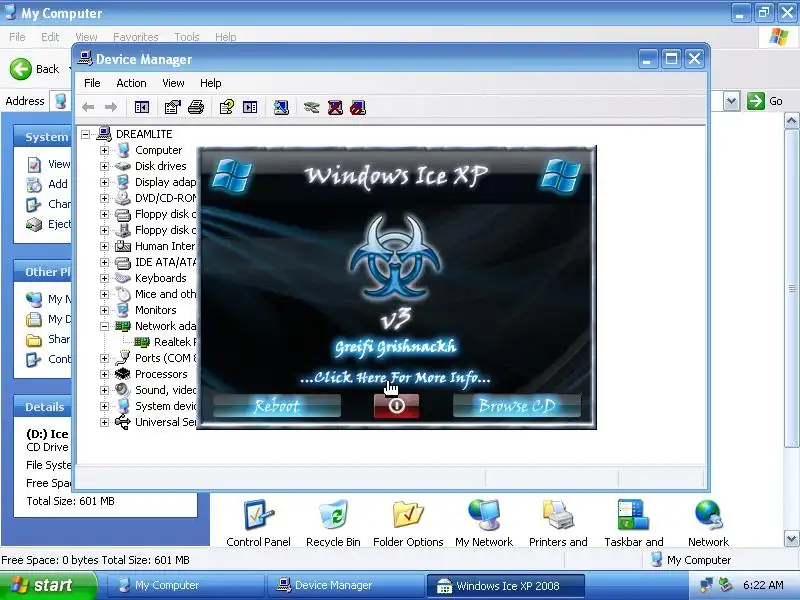
Task: Click the left Windows flag logo on splash
Action: [x=232, y=175]
